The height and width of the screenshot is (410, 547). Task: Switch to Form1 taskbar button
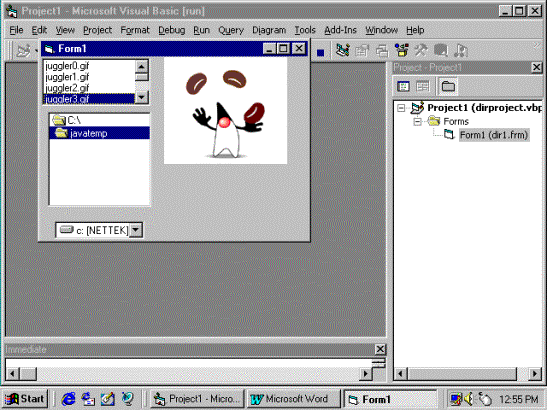click(x=390, y=399)
